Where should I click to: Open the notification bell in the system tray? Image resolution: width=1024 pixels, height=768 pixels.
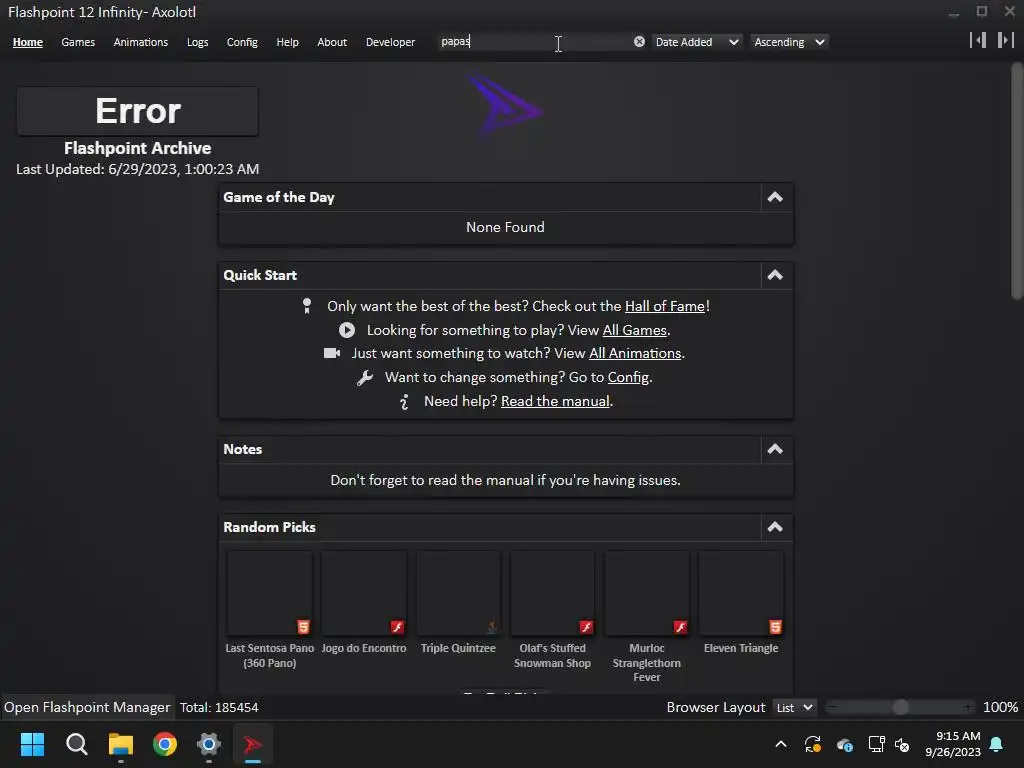(997, 744)
